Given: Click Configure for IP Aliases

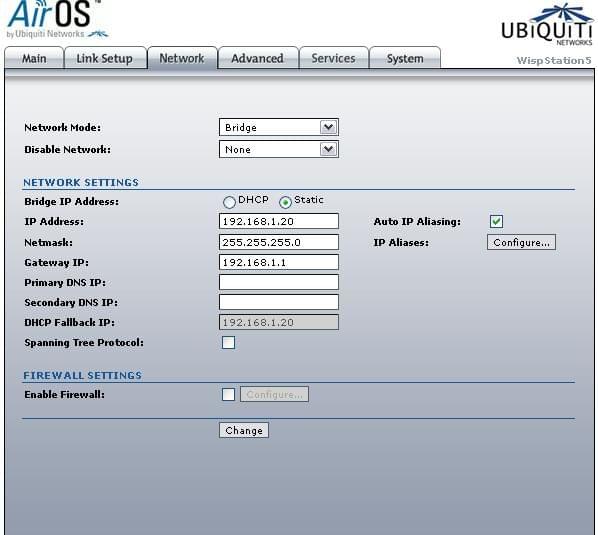Looking at the screenshot, I should click(x=521, y=242).
